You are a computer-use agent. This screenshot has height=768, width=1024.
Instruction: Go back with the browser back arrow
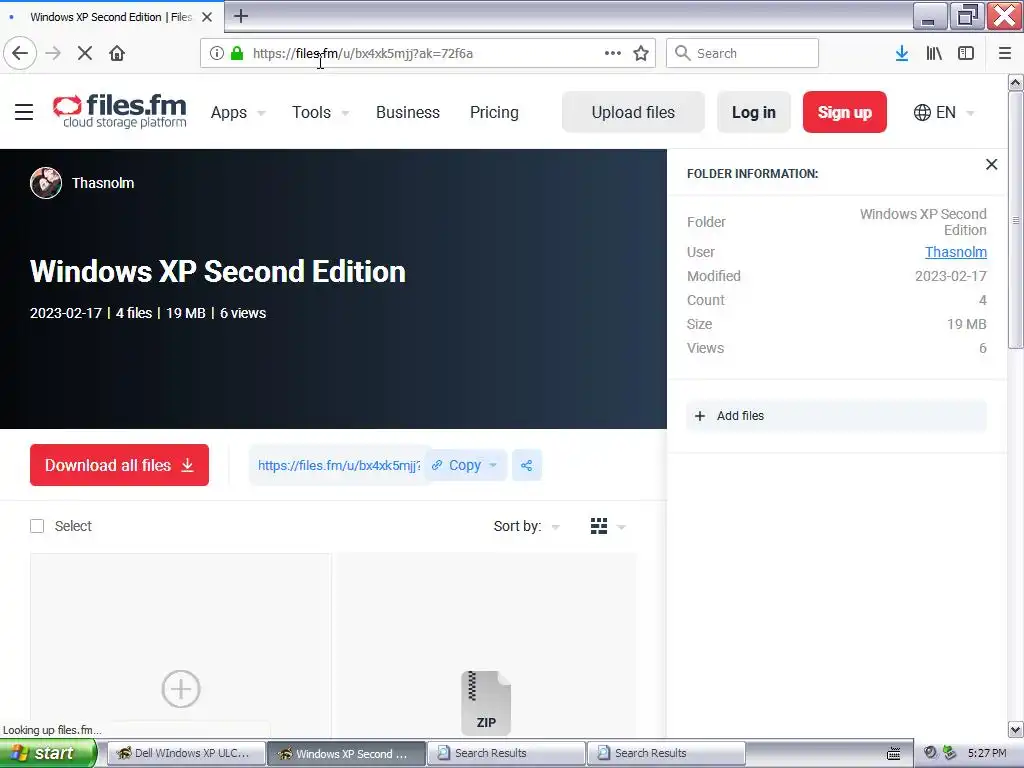pyautogui.click(x=20, y=53)
